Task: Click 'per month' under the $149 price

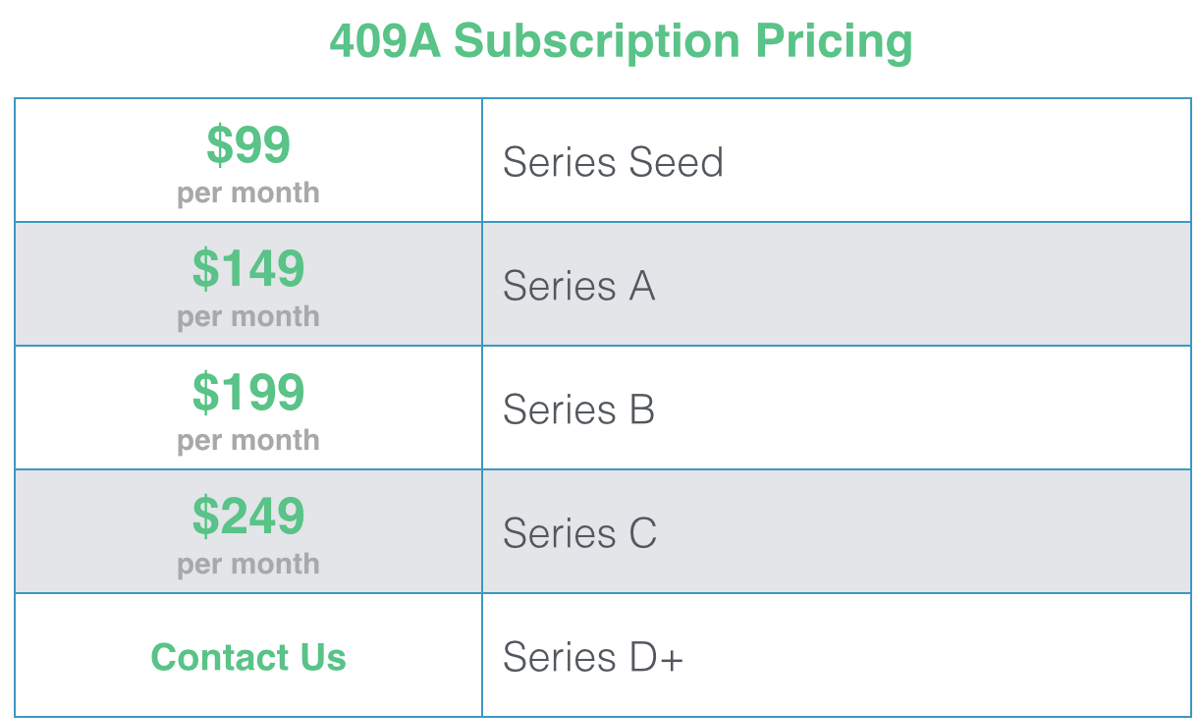Action: [248, 317]
